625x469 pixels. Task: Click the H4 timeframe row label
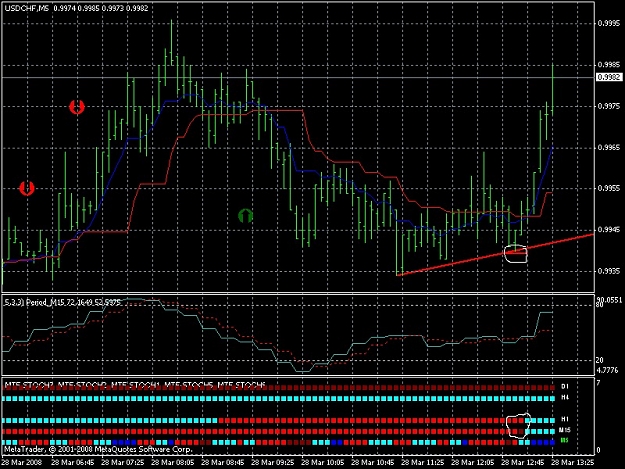click(564, 397)
